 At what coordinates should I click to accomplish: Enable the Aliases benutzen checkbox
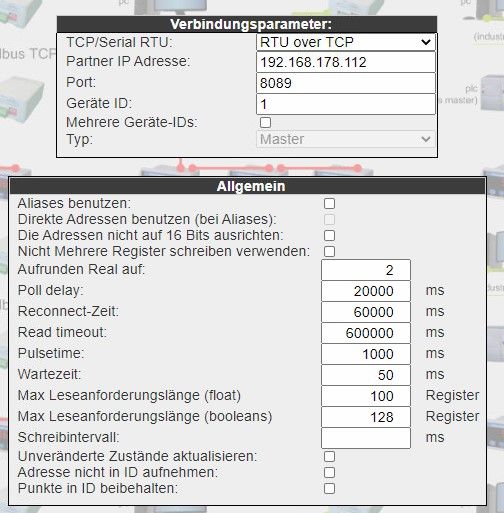(329, 204)
